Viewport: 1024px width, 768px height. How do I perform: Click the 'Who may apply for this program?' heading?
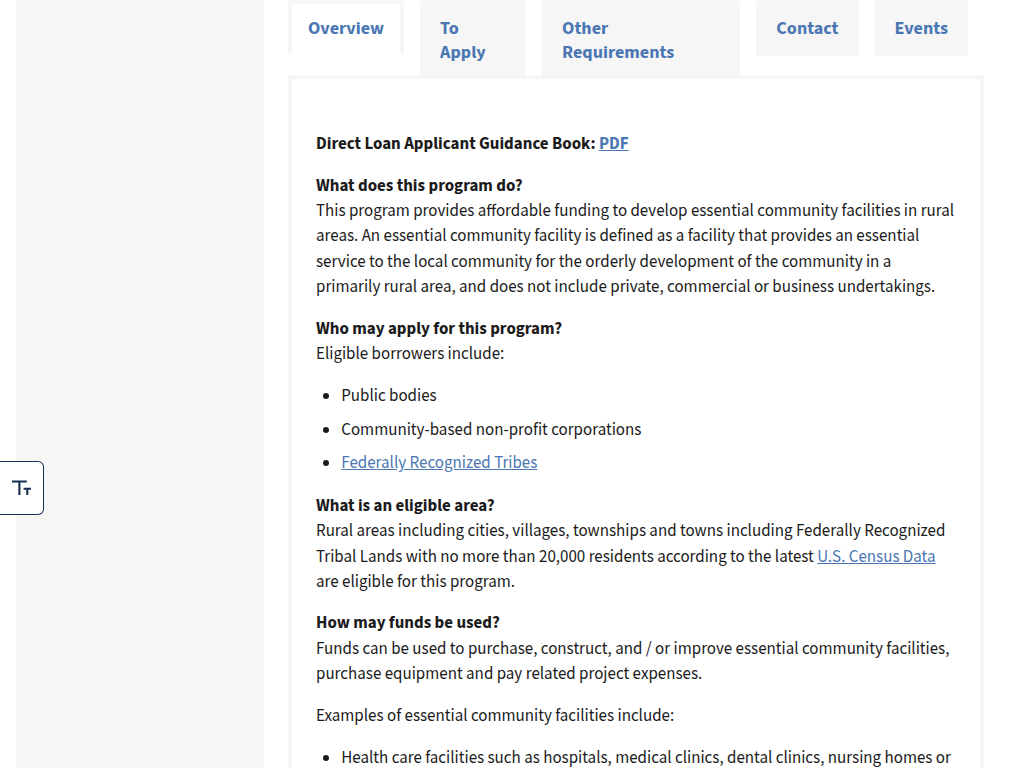click(439, 328)
